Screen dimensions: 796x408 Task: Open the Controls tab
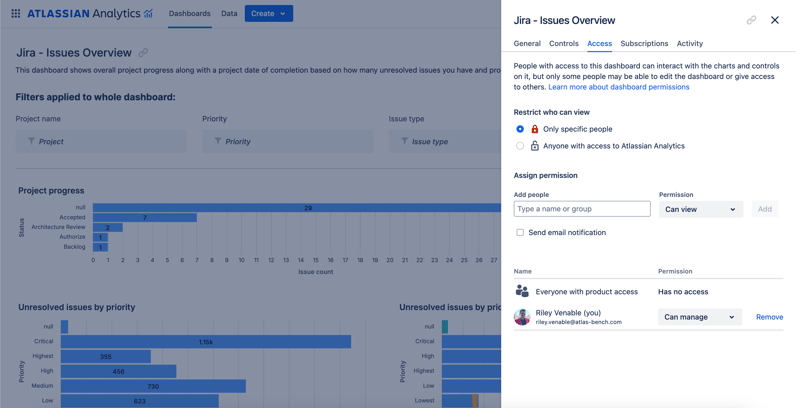pos(563,44)
